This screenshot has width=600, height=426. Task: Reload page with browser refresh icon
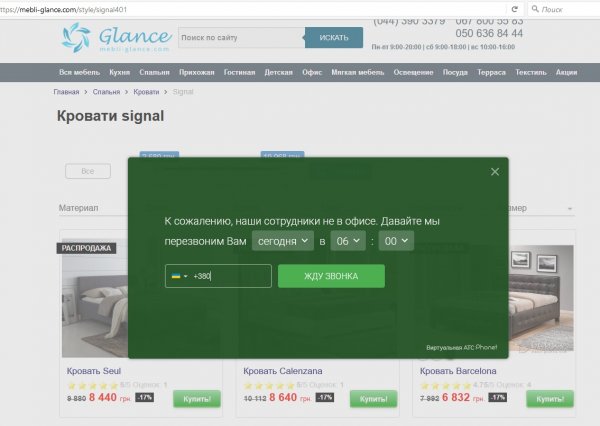515,8
